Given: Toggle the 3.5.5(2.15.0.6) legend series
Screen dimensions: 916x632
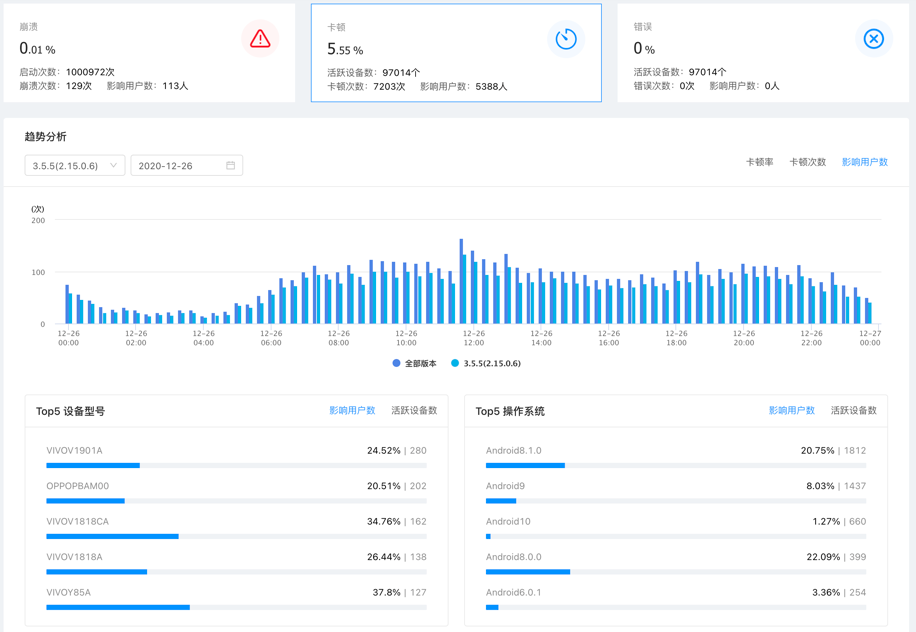Looking at the screenshot, I should click(x=486, y=364).
